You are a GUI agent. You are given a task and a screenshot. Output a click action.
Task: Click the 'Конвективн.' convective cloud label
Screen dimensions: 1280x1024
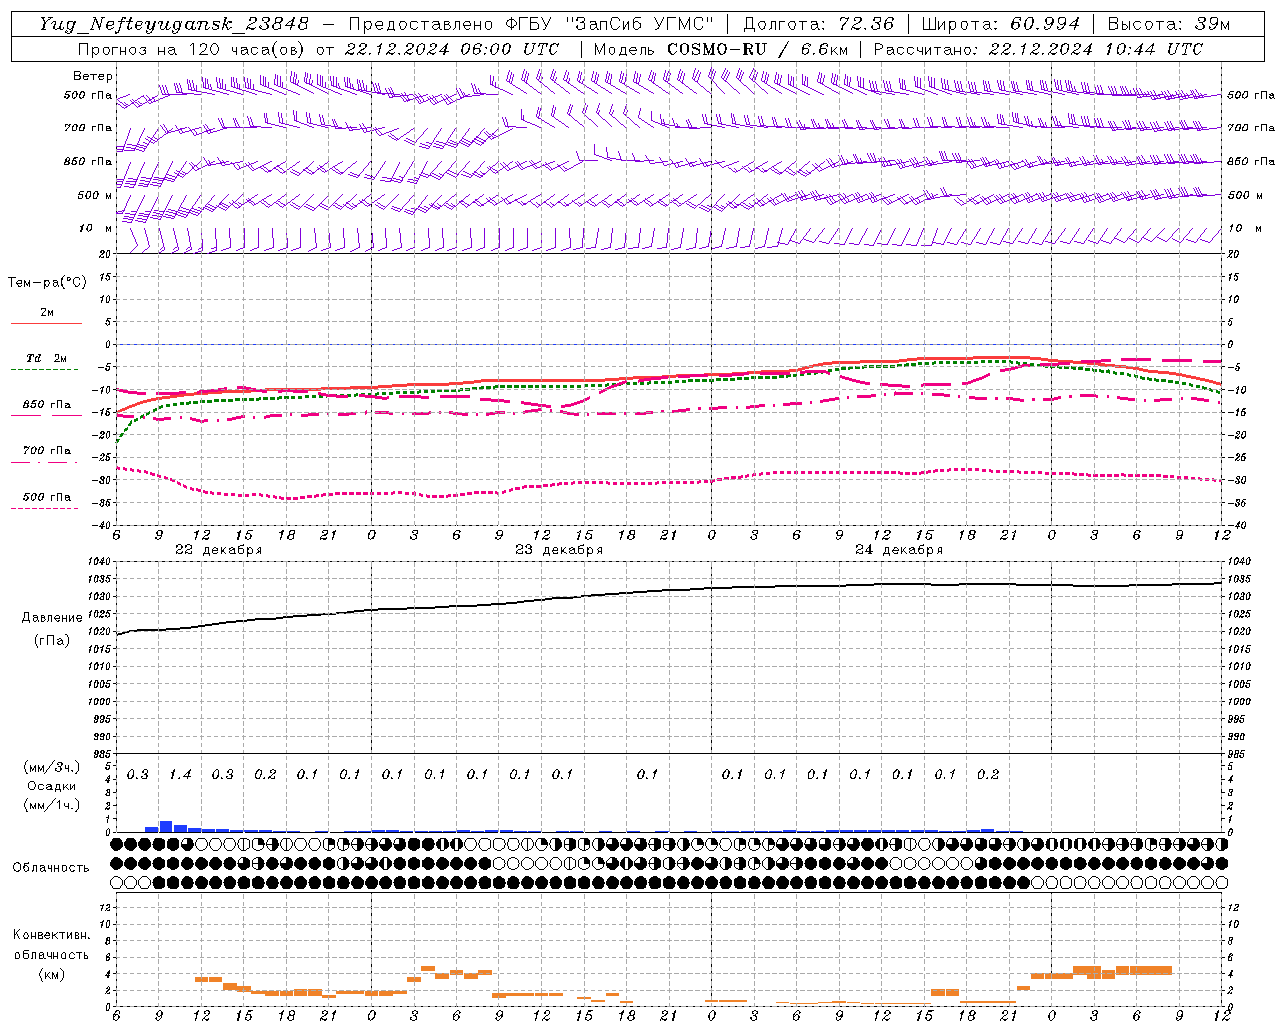coord(51,935)
